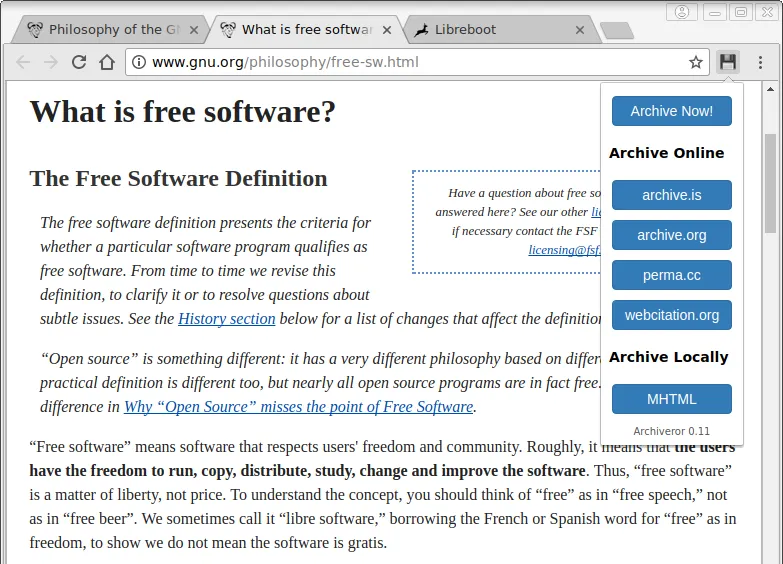Archive the page to webcitation.org
This screenshot has height=564, width=783.
(x=672, y=315)
